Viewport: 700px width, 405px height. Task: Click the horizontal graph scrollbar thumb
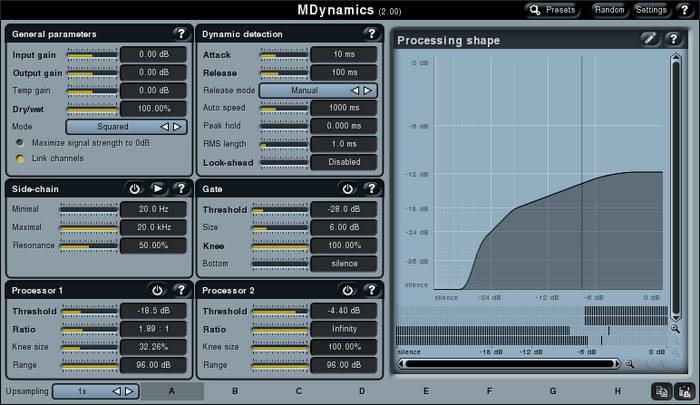coord(509,364)
